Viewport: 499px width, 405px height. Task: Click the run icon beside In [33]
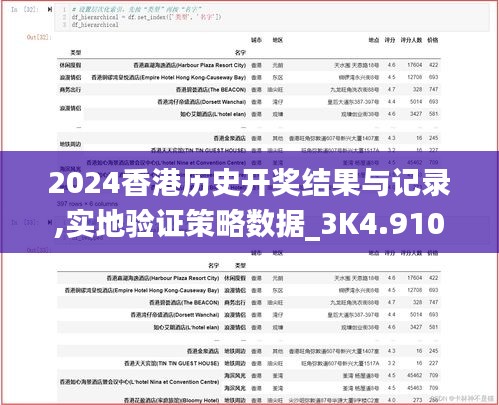tap(50, 222)
